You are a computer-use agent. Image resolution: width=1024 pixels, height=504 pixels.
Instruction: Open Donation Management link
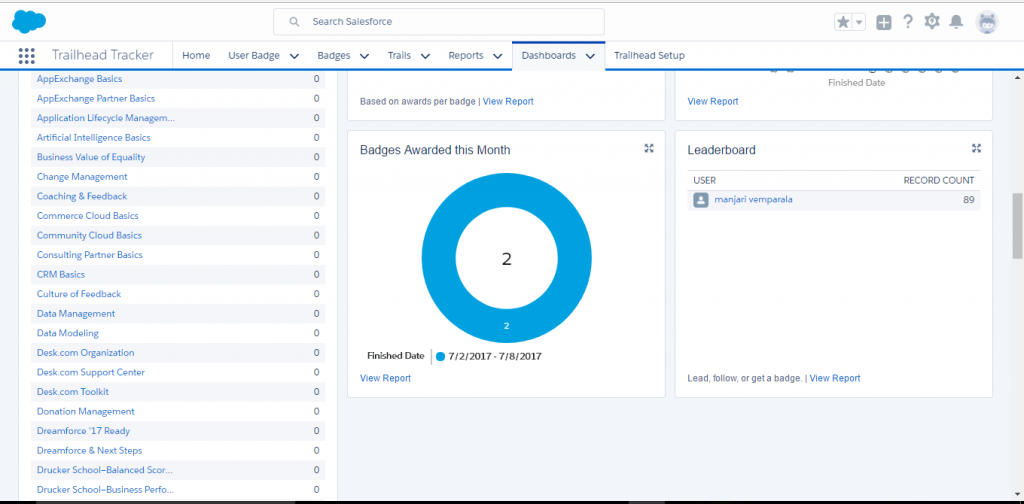point(86,412)
